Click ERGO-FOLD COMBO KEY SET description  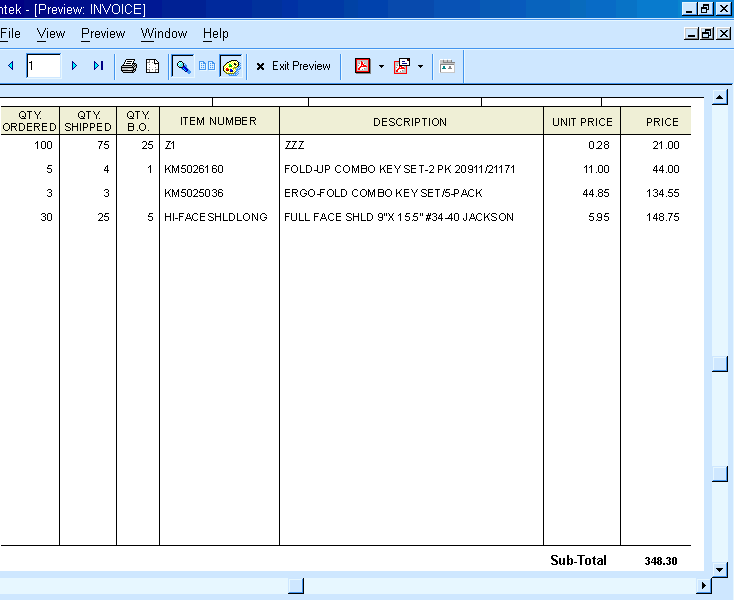(383, 193)
